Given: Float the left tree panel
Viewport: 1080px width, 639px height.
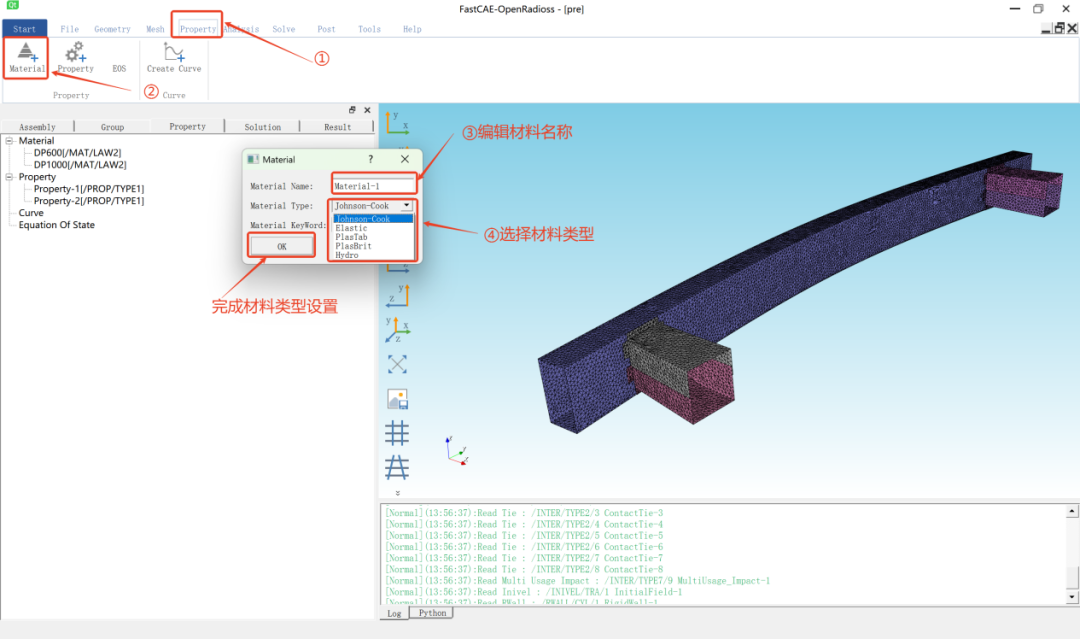Looking at the screenshot, I should click(352, 110).
